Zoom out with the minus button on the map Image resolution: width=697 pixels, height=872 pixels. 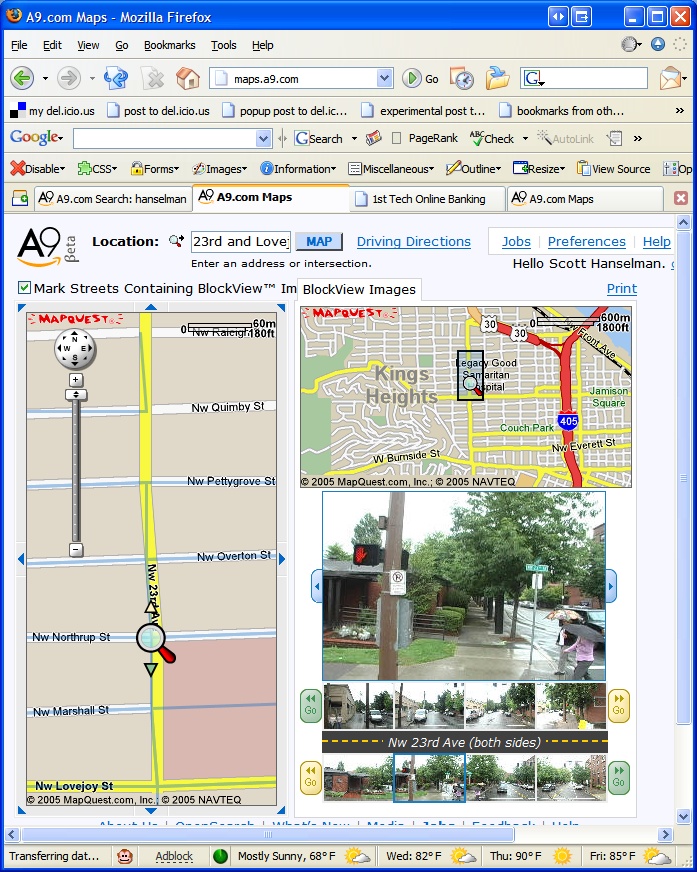tap(76, 549)
